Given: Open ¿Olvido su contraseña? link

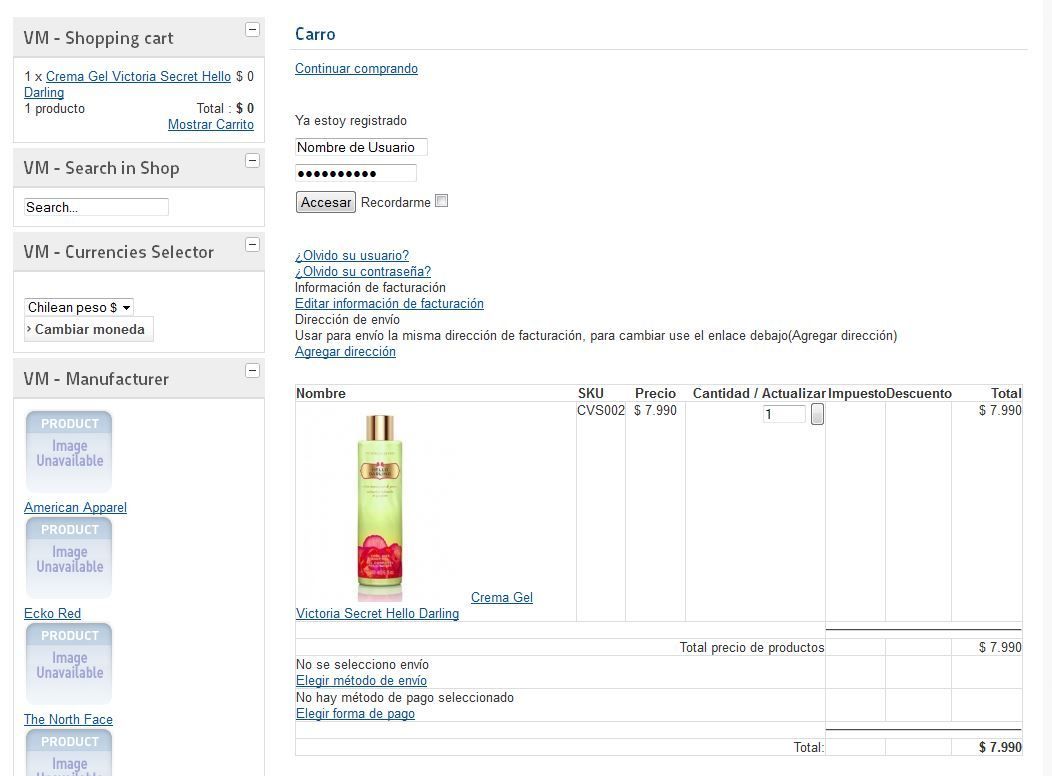Looking at the screenshot, I should [x=363, y=272].
